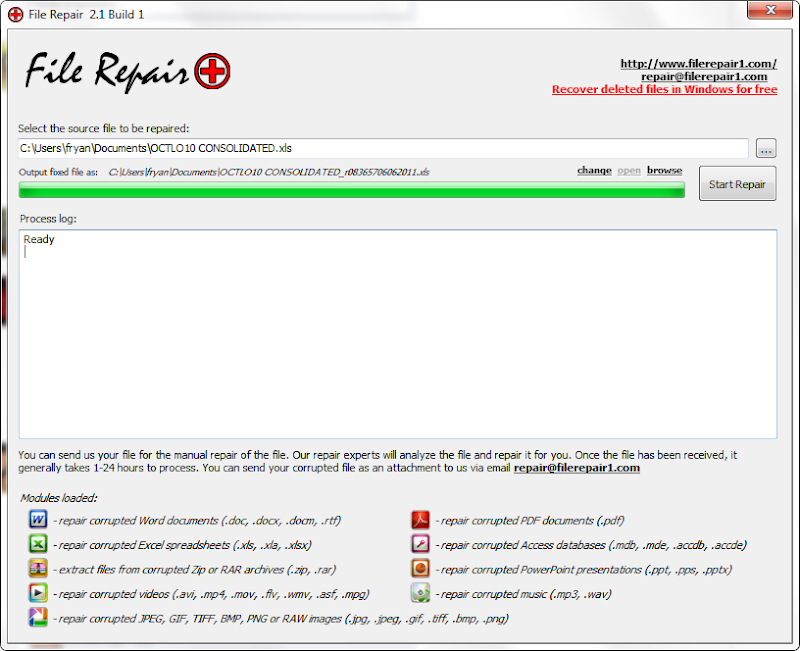Start the repair process
The height and width of the screenshot is (651, 800).
point(737,184)
